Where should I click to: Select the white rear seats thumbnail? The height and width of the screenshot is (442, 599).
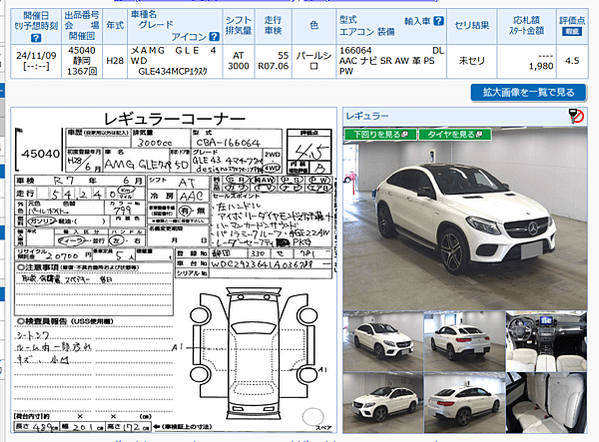click(546, 403)
